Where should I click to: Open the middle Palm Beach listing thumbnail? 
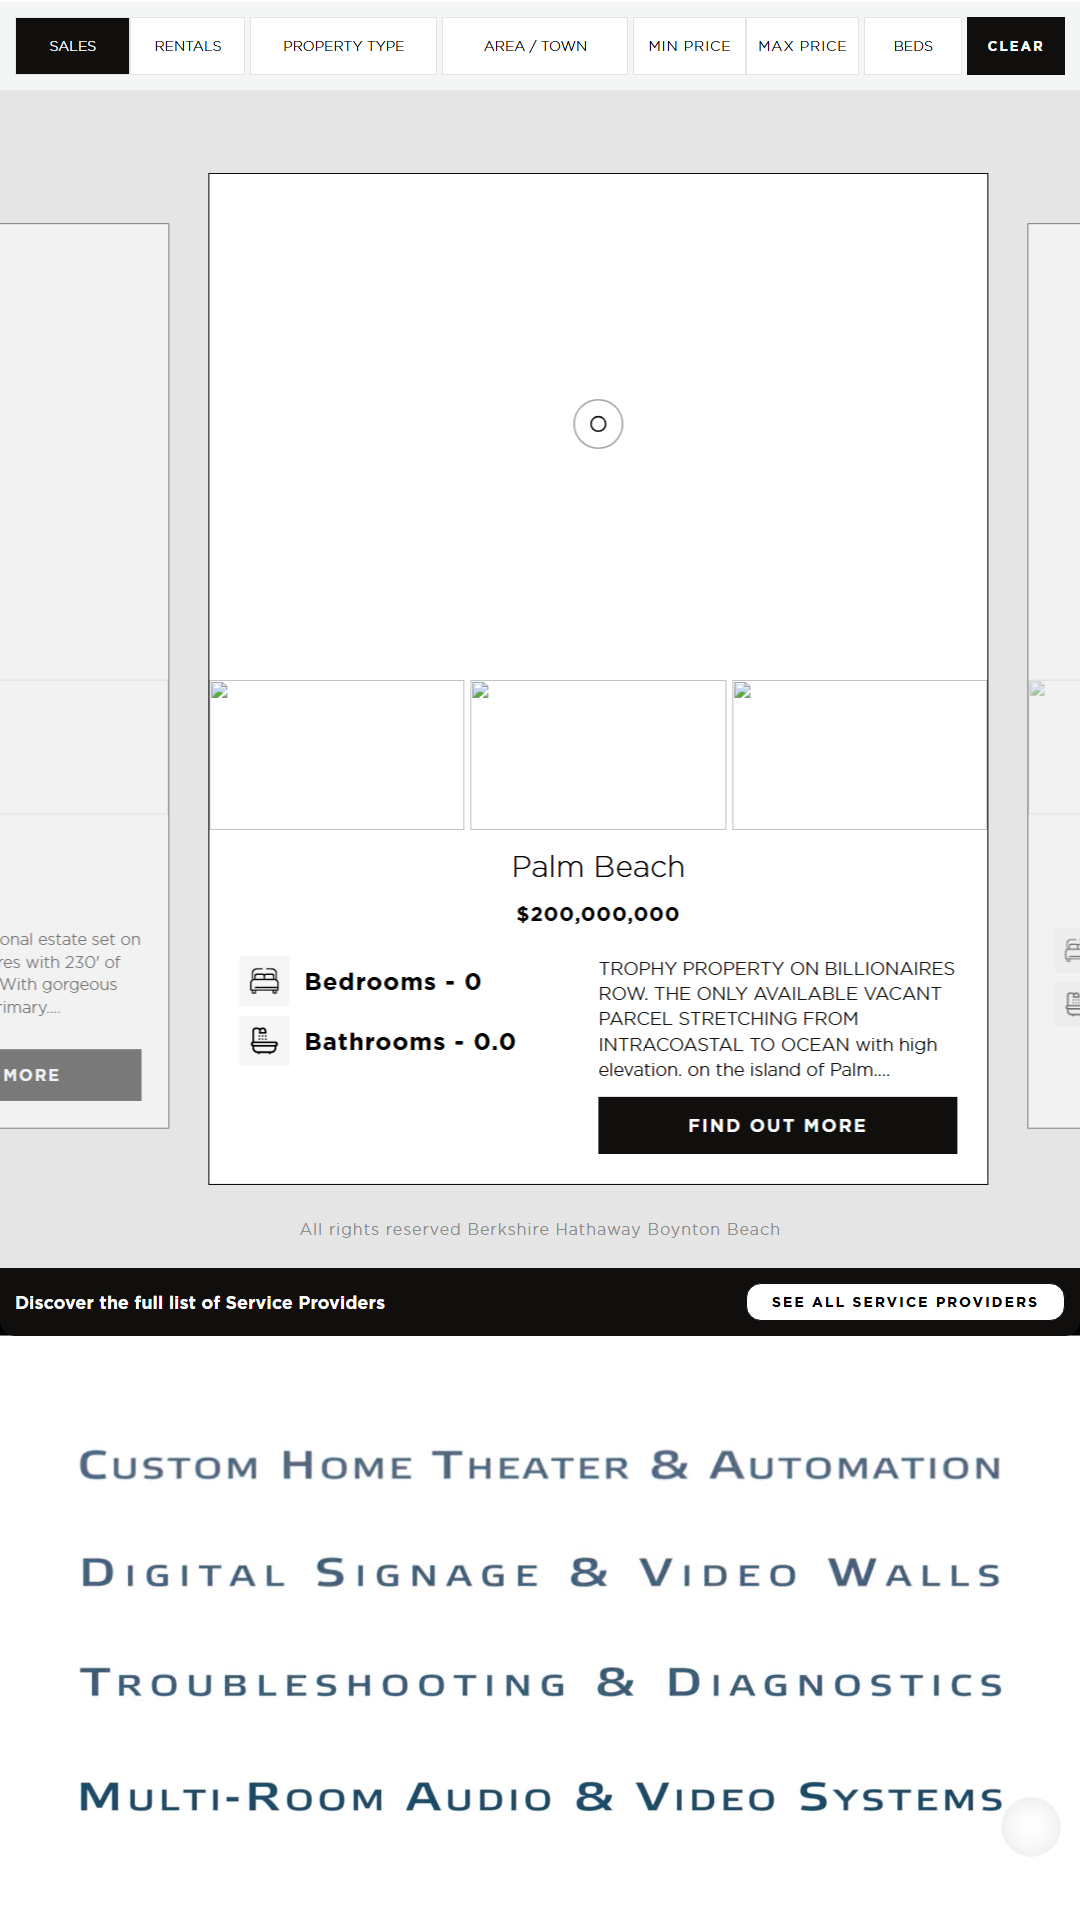click(x=598, y=755)
